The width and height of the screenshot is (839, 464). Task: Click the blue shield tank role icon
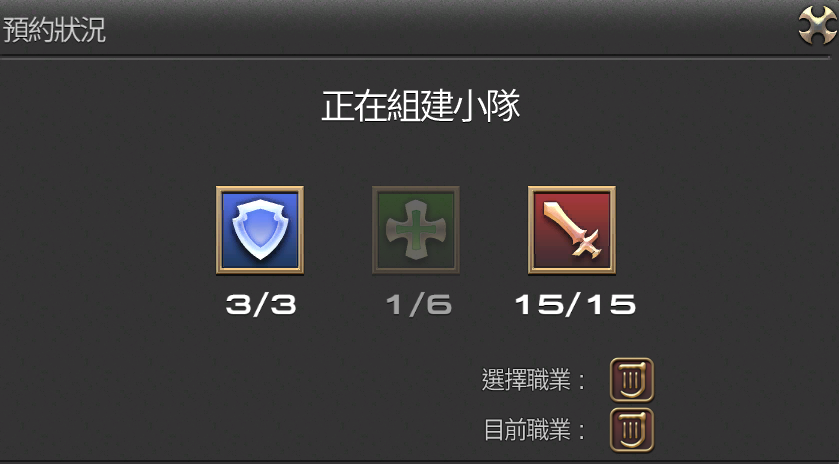pyautogui.click(x=260, y=230)
